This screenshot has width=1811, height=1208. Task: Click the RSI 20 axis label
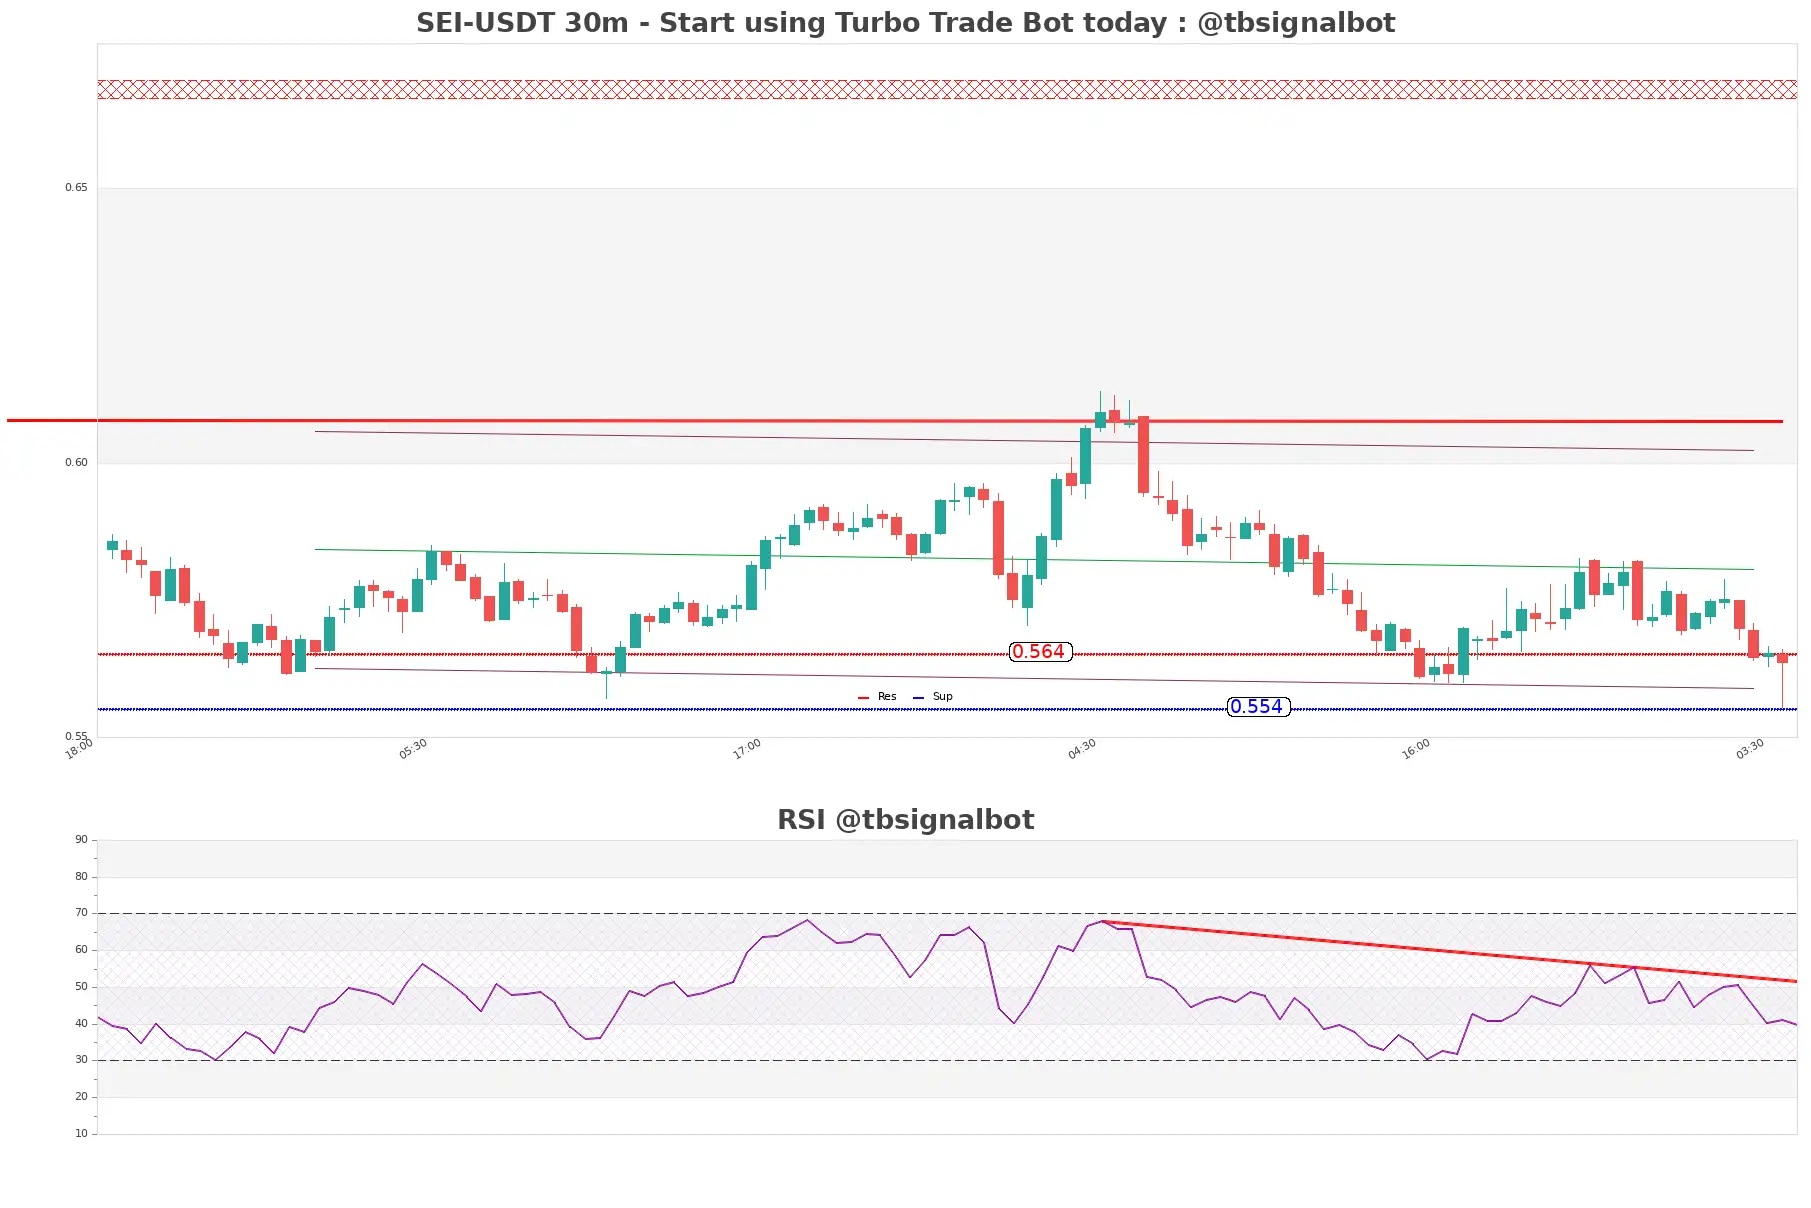pyautogui.click(x=81, y=1097)
